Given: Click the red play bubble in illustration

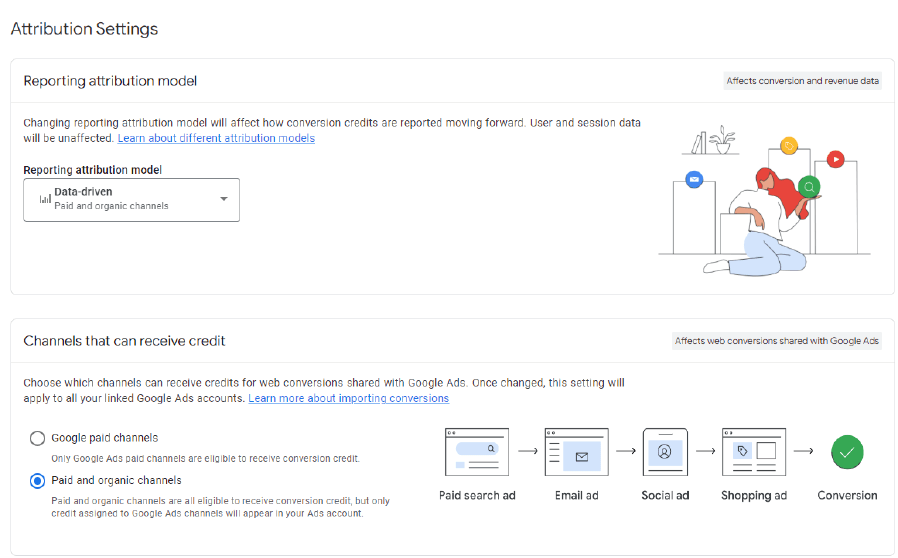Looking at the screenshot, I should point(836,159).
